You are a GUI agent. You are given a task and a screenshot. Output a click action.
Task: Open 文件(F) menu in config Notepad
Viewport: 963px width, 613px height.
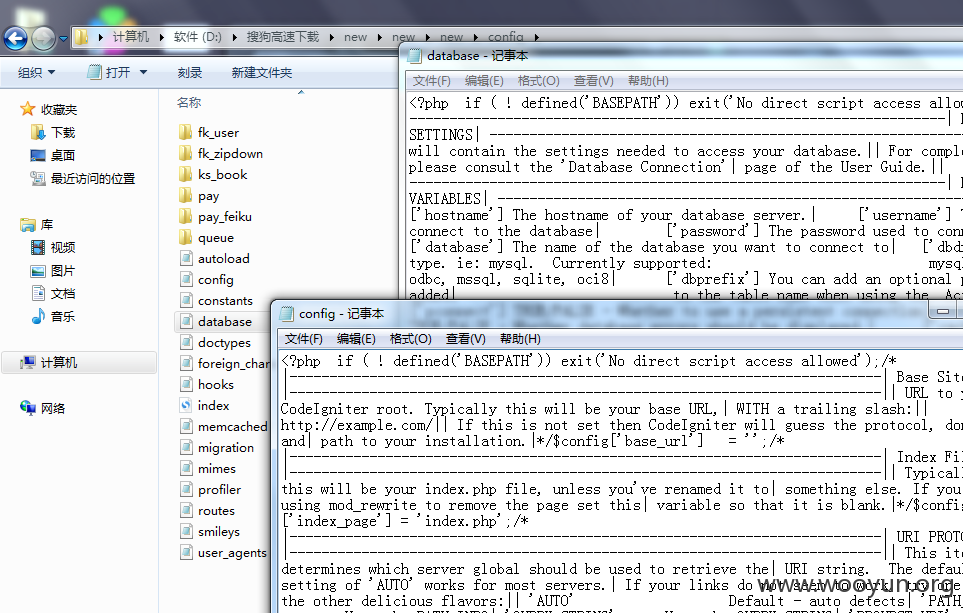pyautogui.click(x=303, y=339)
